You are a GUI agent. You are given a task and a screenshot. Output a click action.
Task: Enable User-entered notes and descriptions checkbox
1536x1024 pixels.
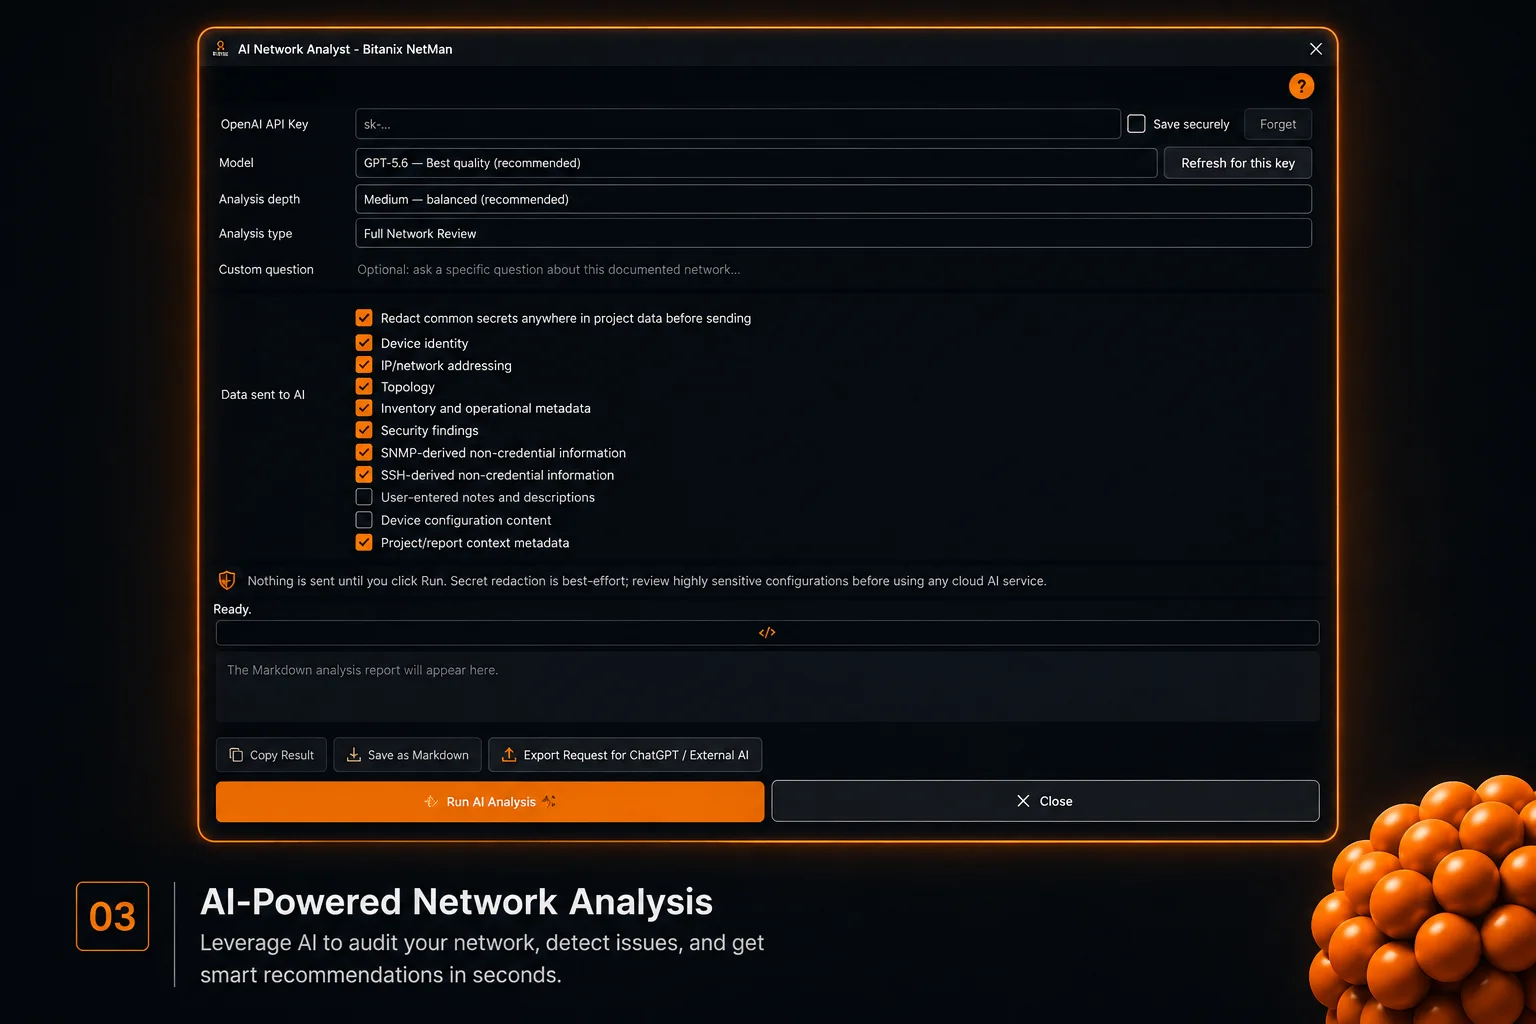coord(364,497)
